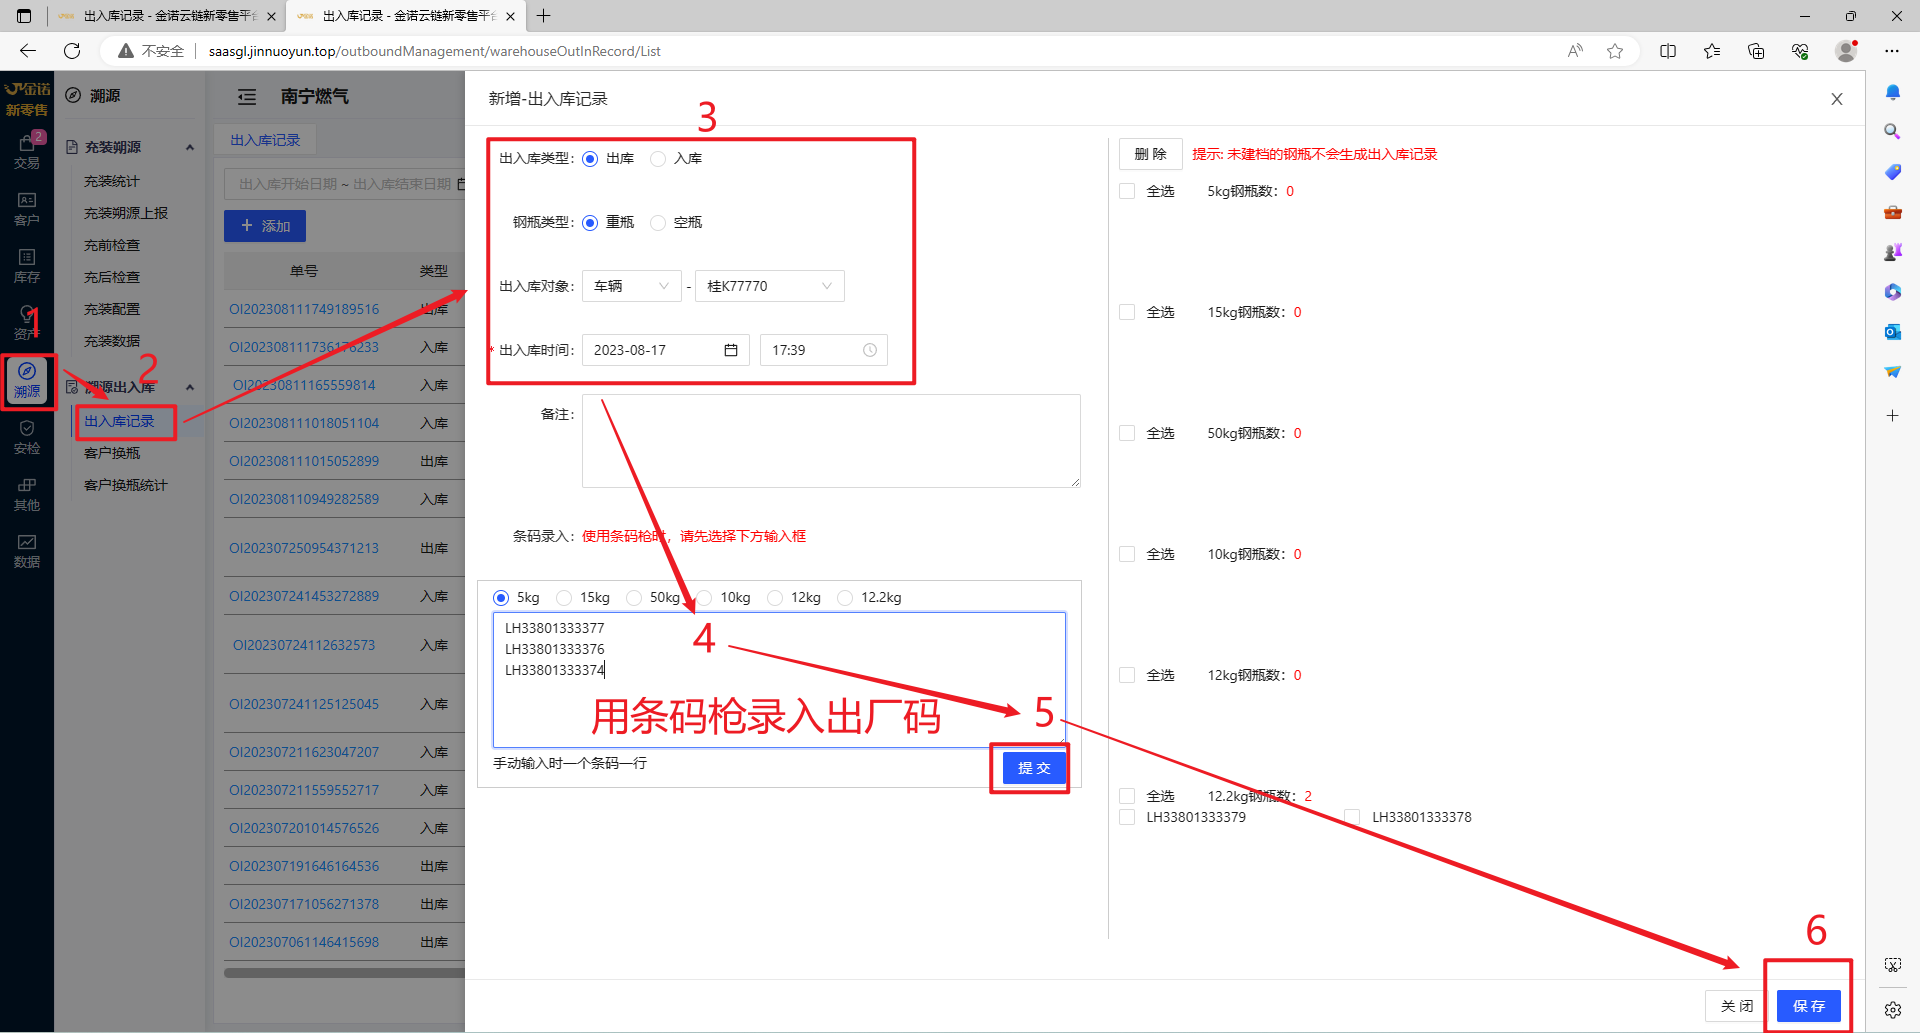Screen dimensions: 1920x1033
Task: Check 全选 for 50kg钢瓶数
Action: (x=1127, y=434)
